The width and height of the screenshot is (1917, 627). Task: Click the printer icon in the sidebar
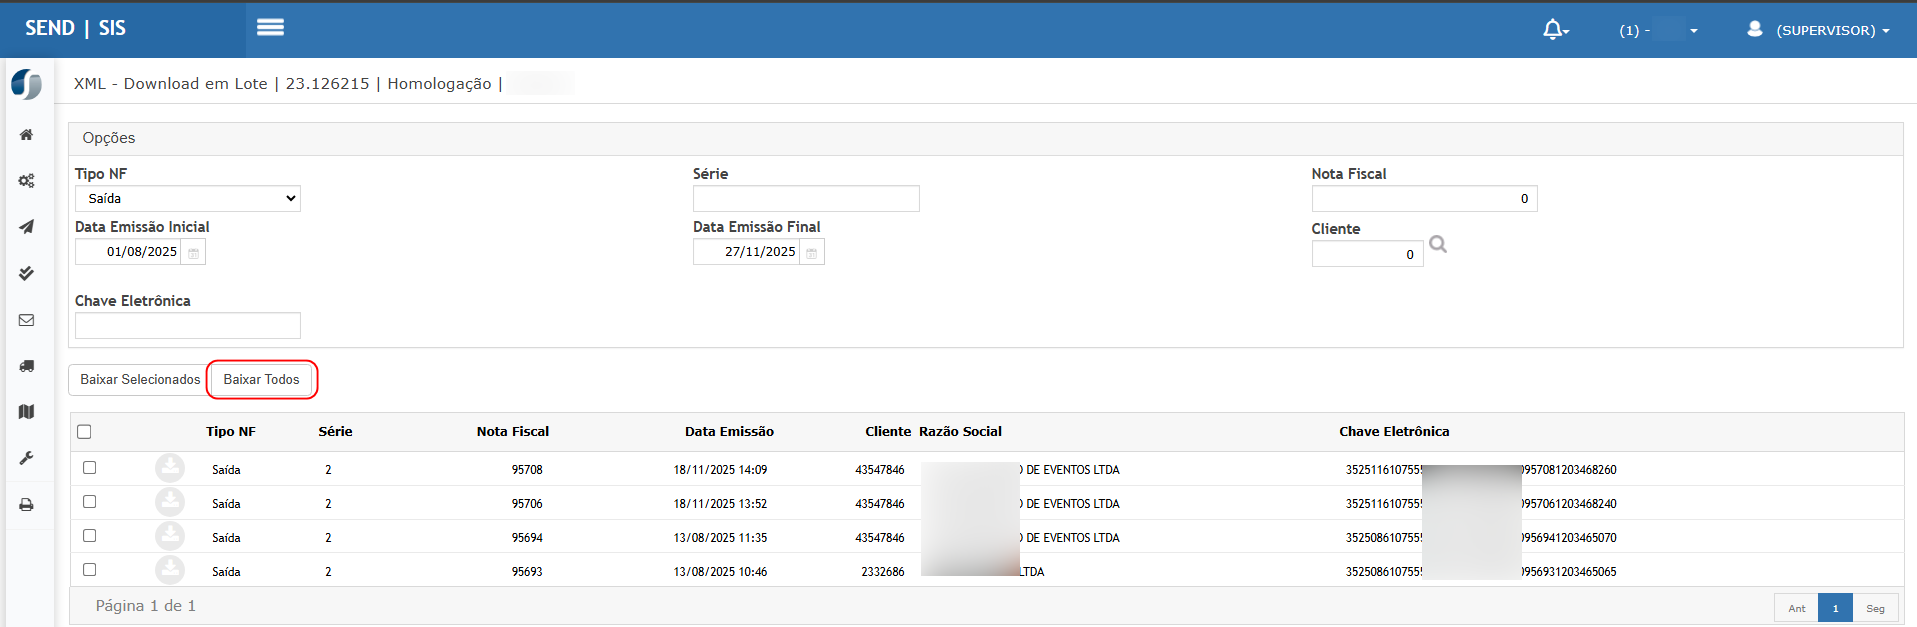point(26,505)
